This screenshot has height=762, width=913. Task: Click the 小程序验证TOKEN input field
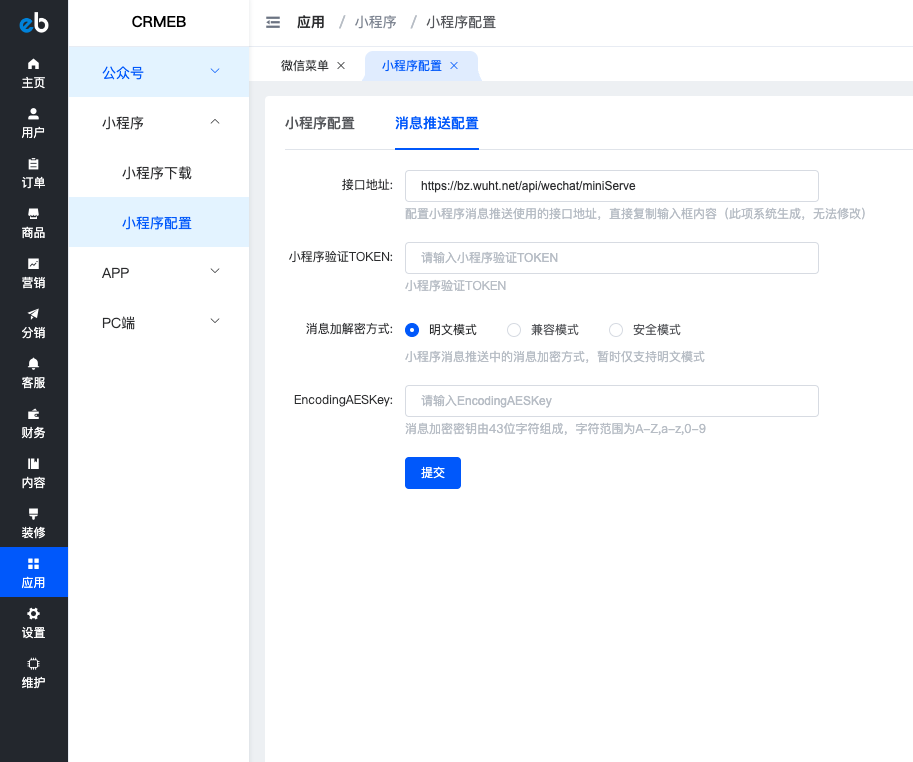[x=611, y=258]
